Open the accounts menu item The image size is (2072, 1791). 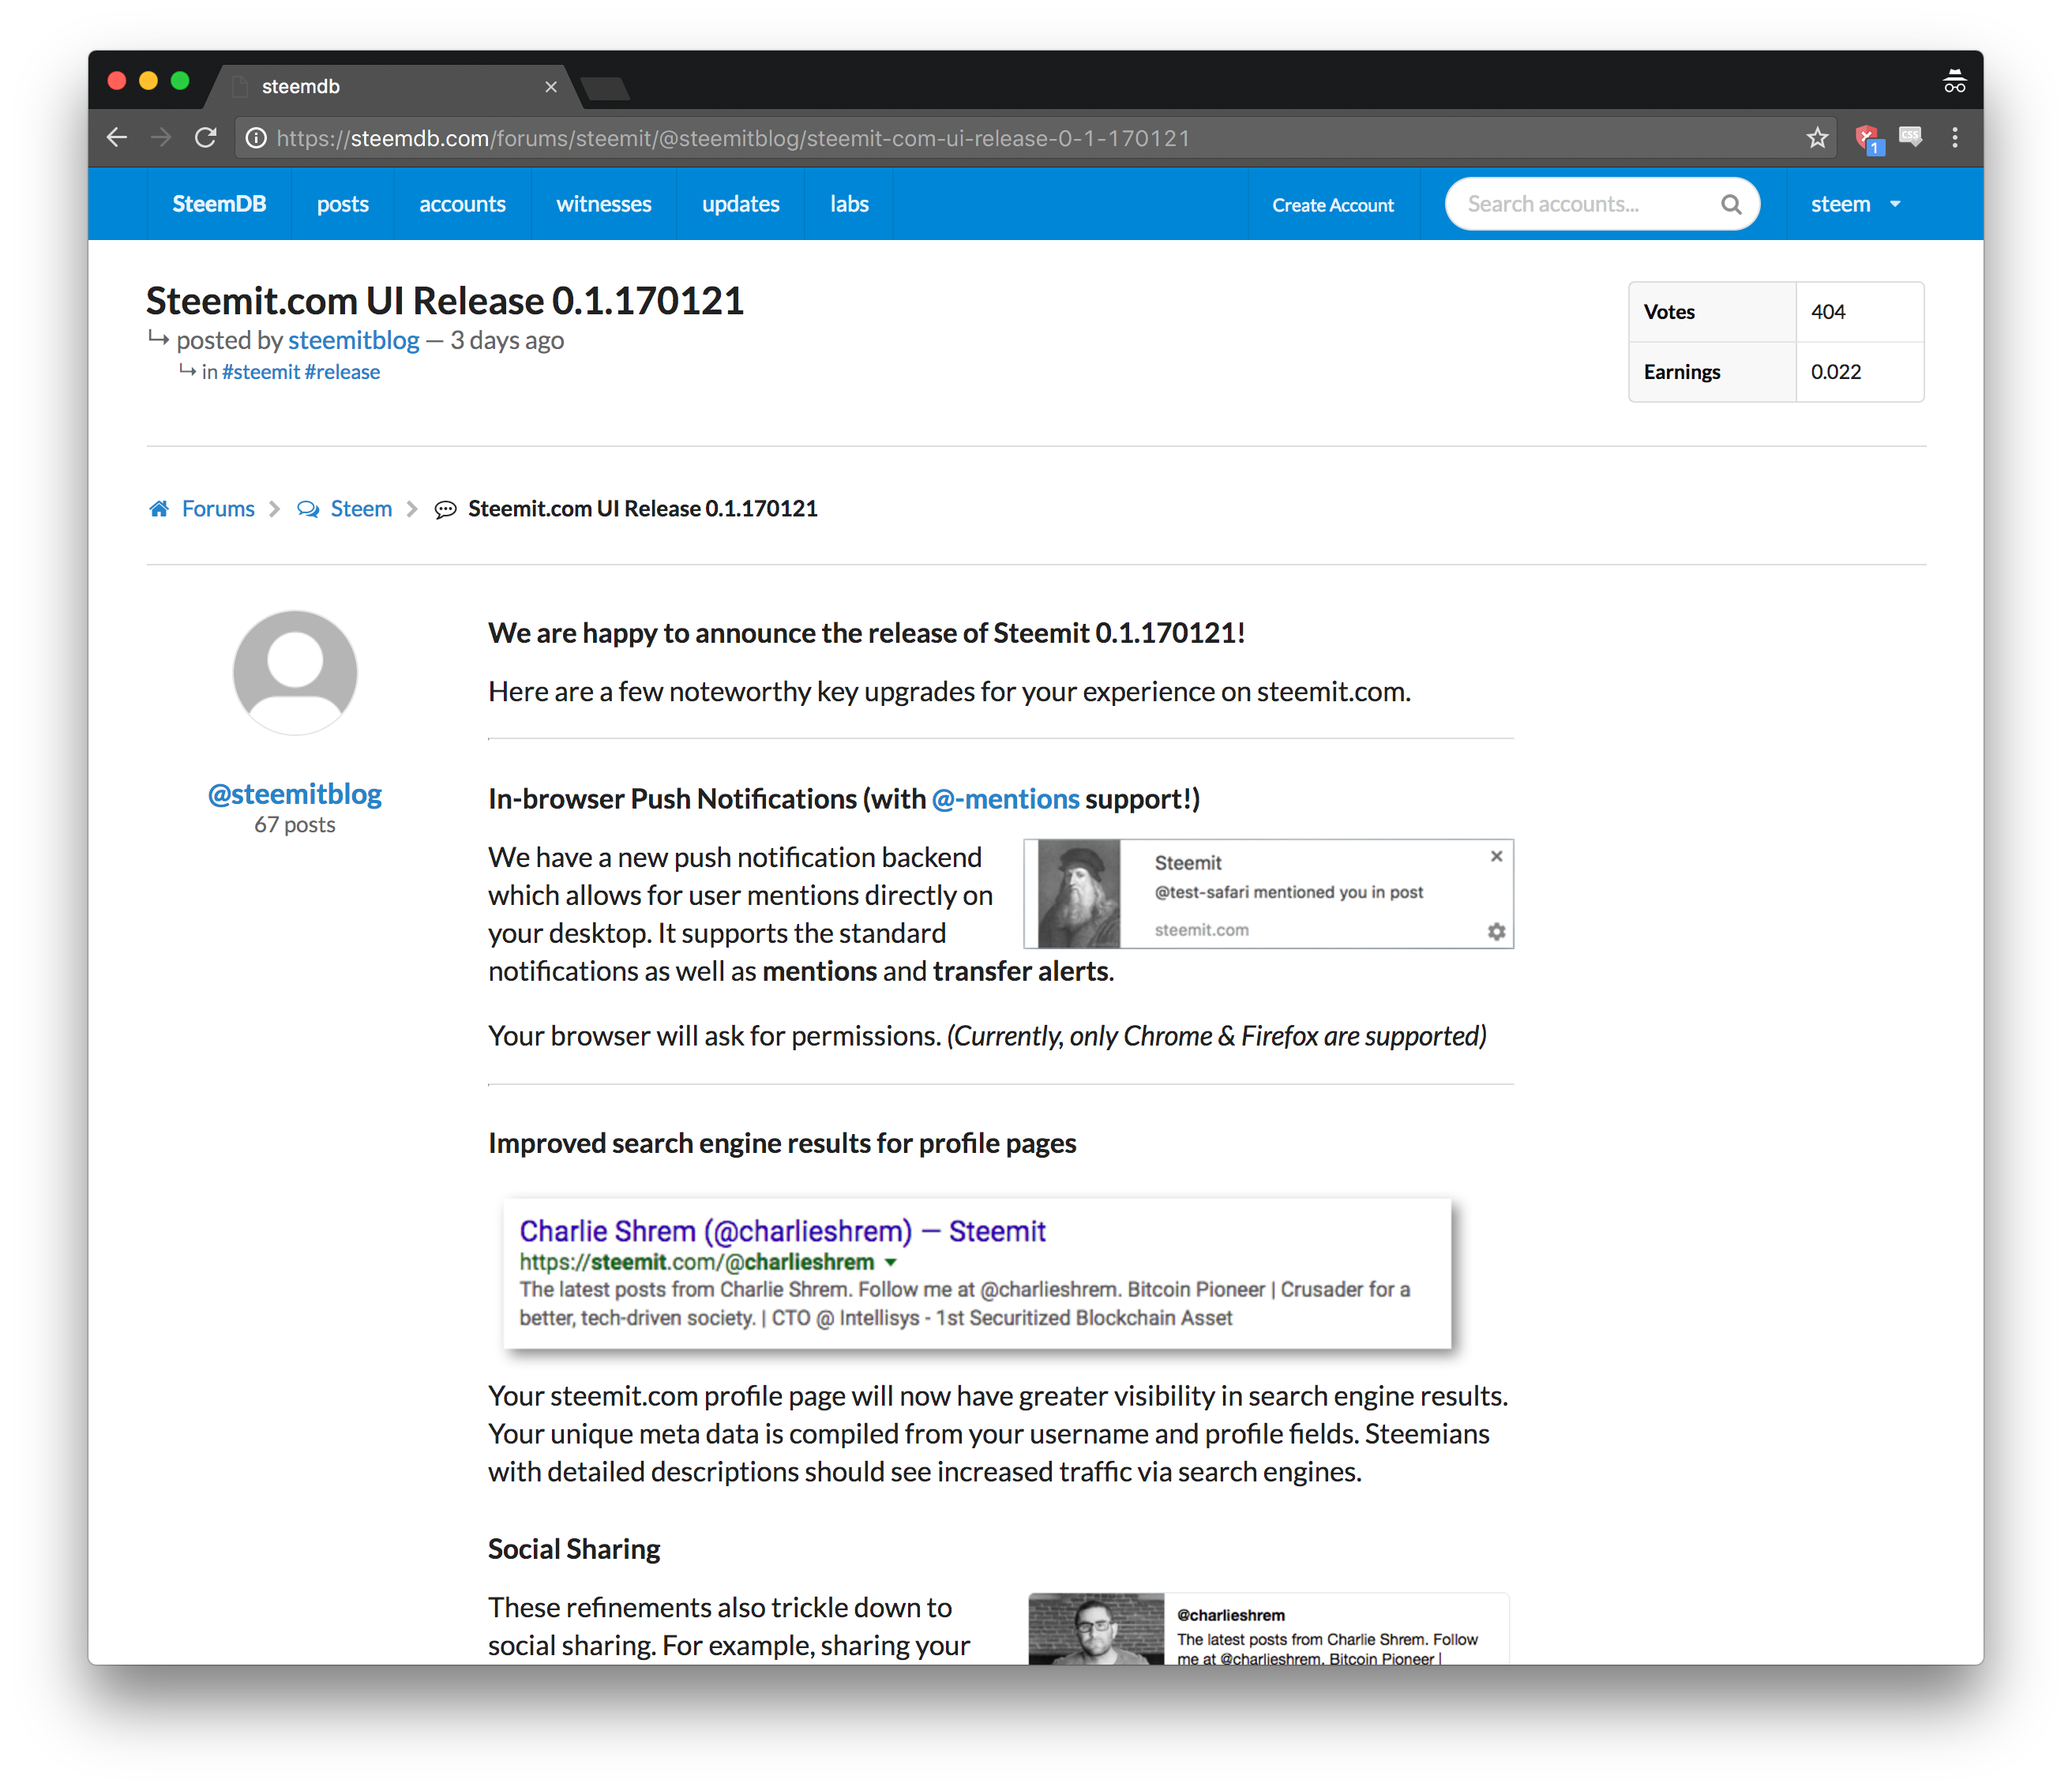[462, 204]
